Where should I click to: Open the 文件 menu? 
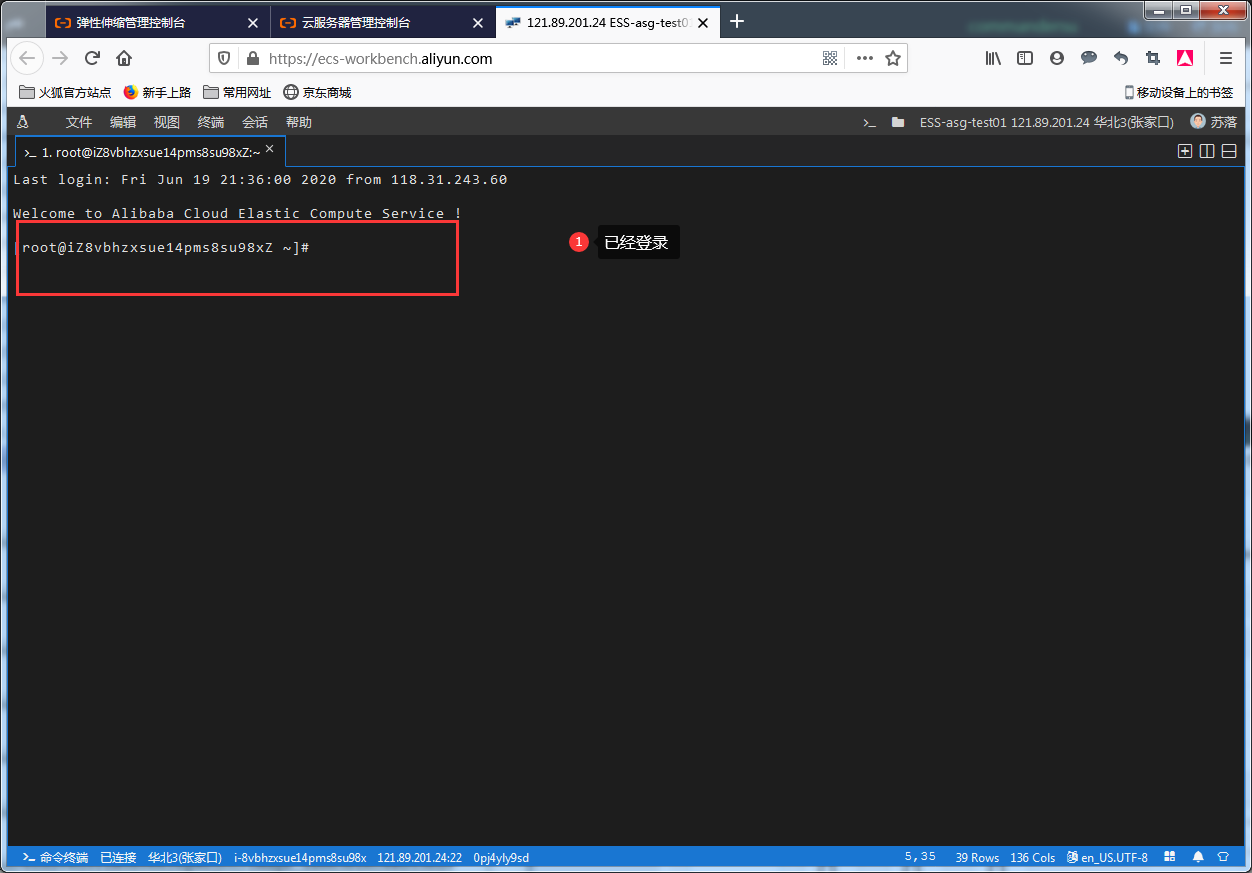(x=79, y=122)
